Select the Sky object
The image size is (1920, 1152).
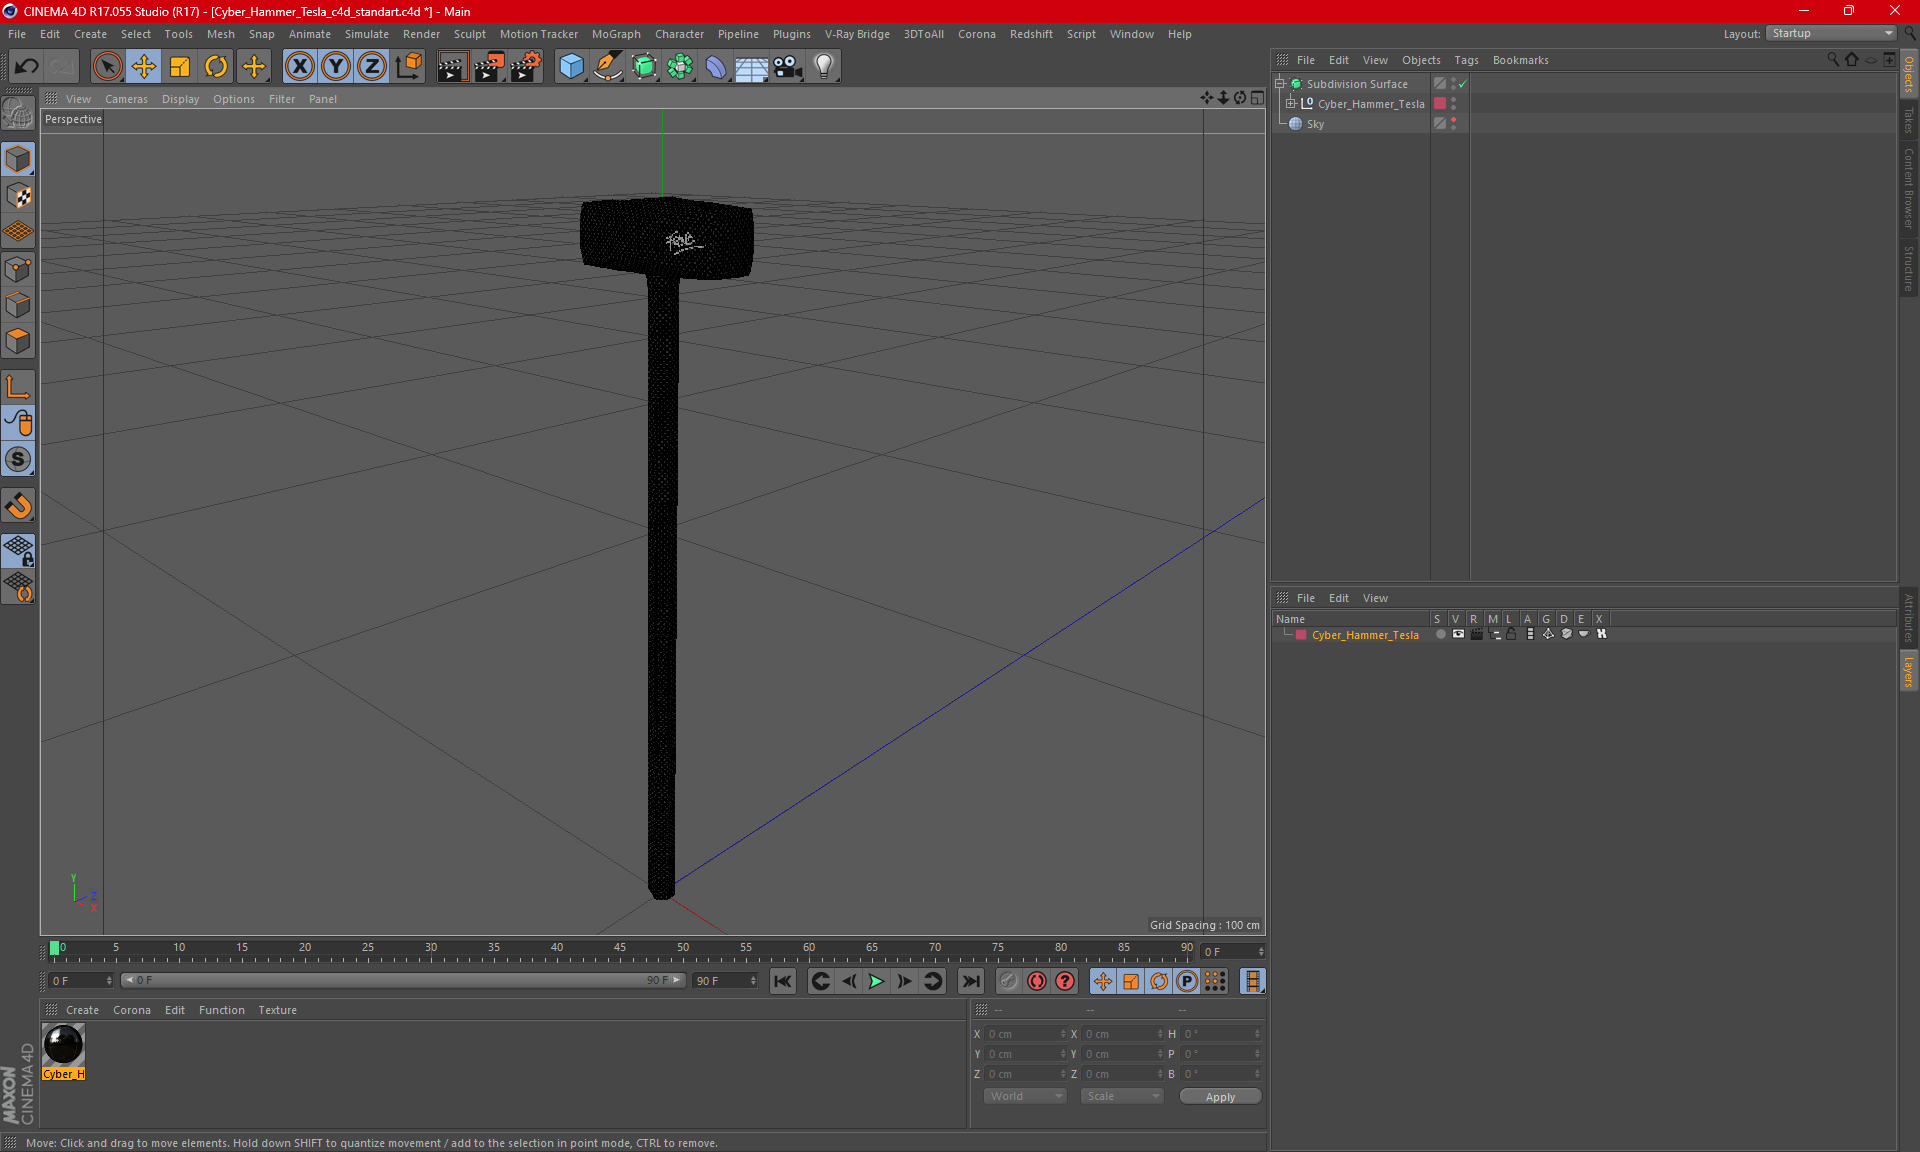pos(1315,124)
